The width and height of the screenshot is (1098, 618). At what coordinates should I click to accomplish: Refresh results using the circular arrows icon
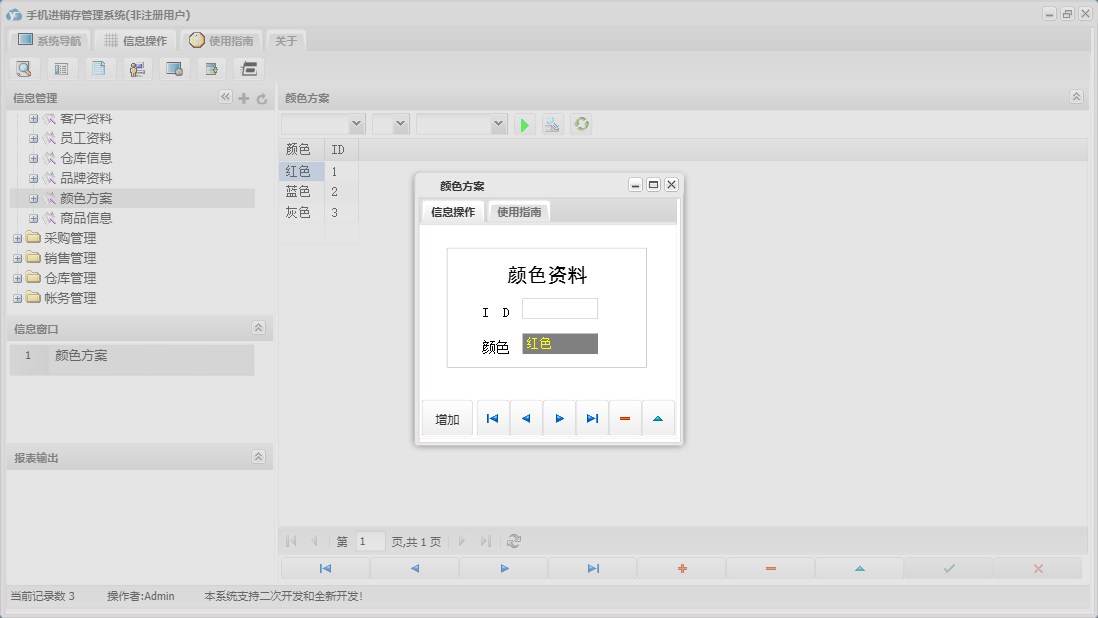[x=581, y=124]
